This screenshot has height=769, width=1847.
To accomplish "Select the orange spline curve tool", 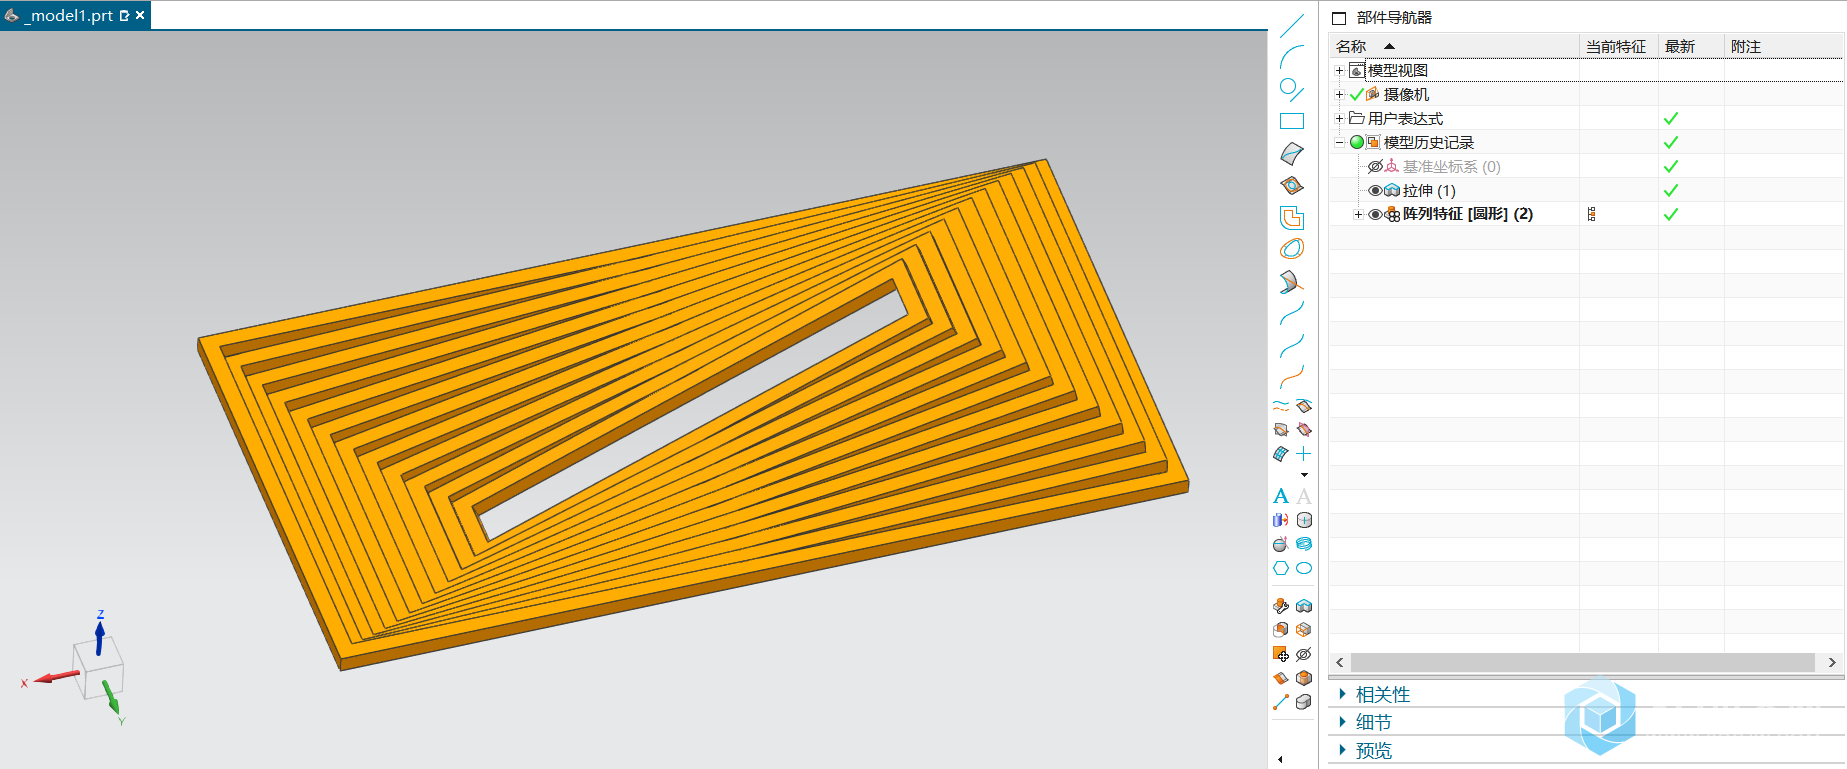I will coord(1292,378).
